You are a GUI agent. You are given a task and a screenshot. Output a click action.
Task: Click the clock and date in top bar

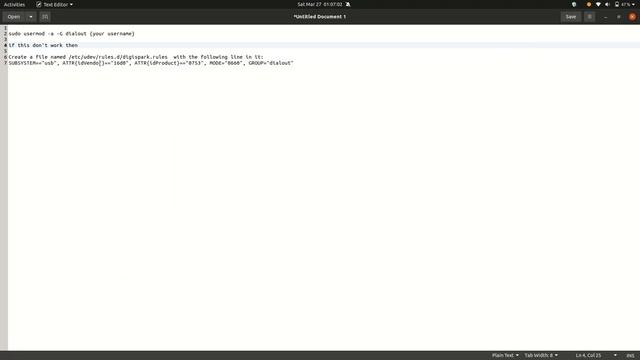(320, 4)
